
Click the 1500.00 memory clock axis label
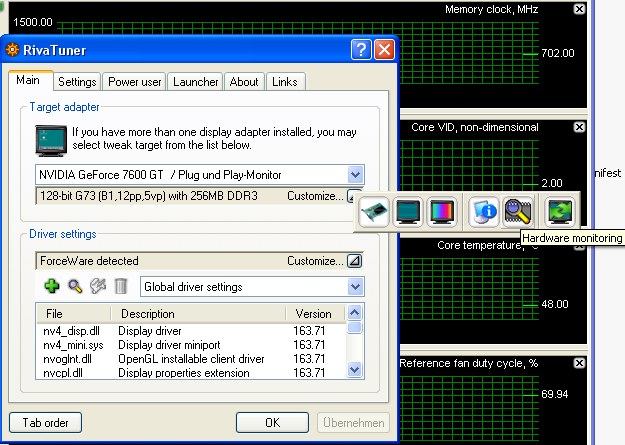[x=33, y=22]
